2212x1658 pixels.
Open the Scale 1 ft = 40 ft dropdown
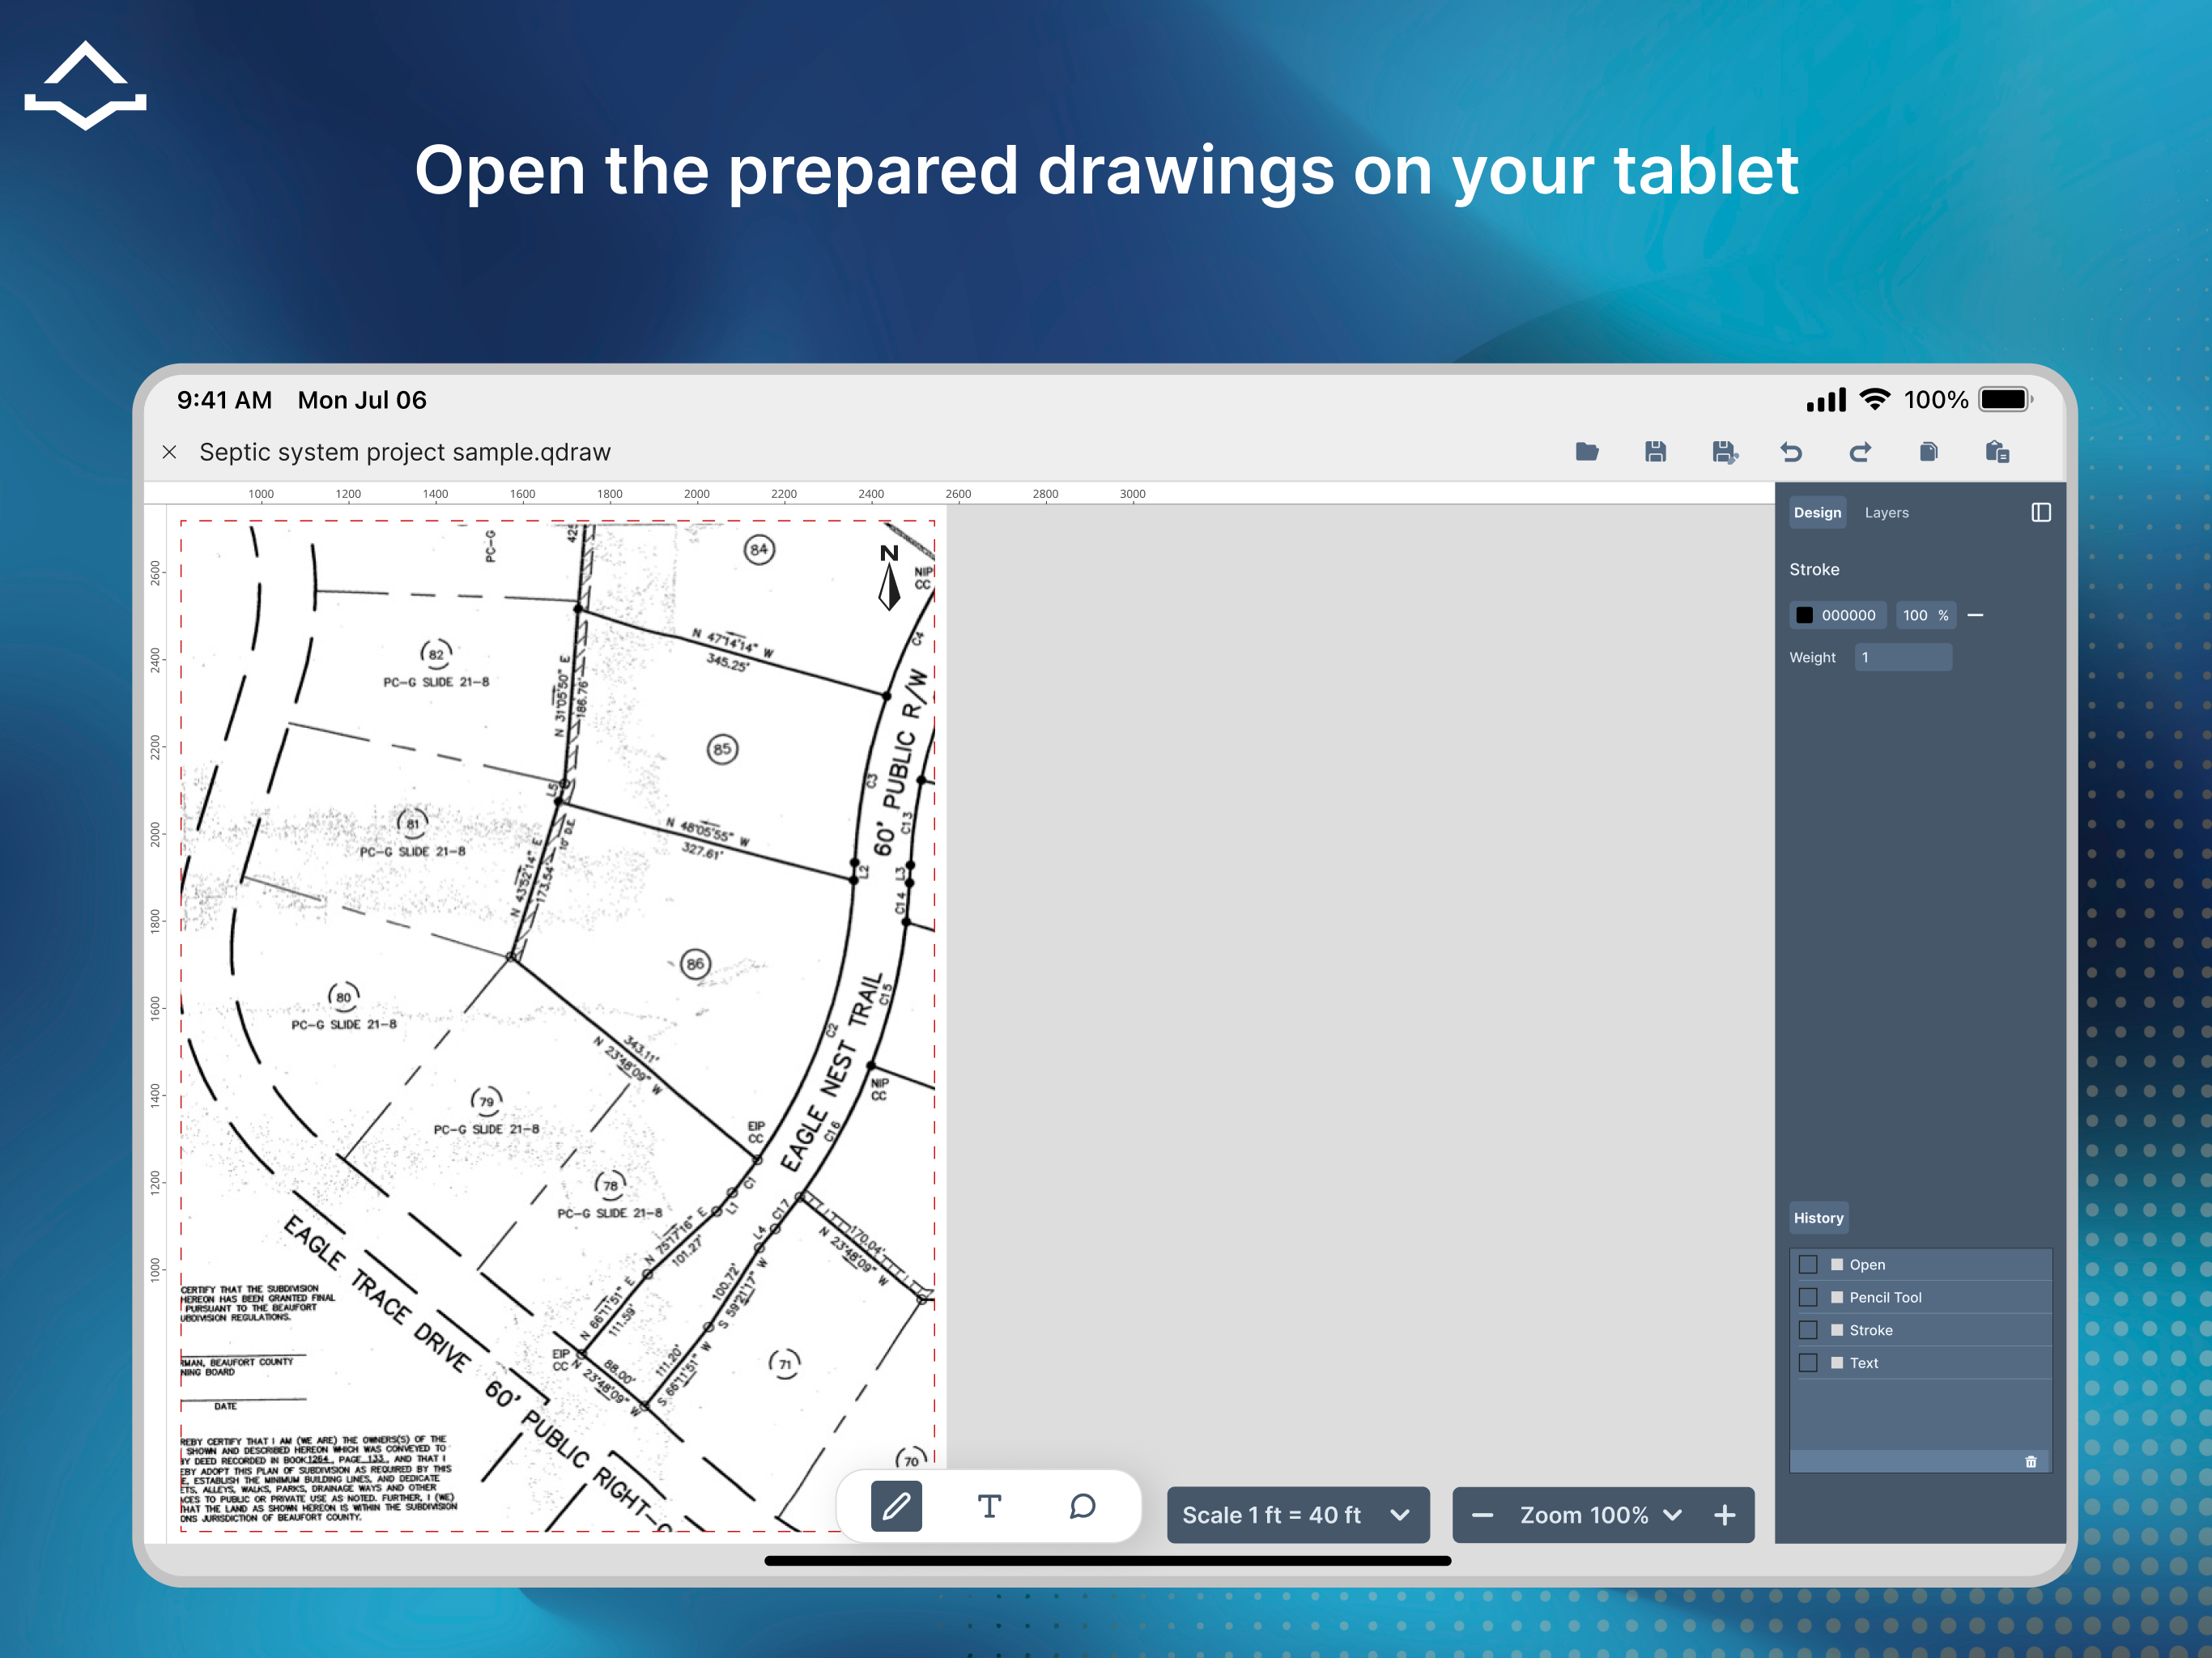coord(1298,1516)
